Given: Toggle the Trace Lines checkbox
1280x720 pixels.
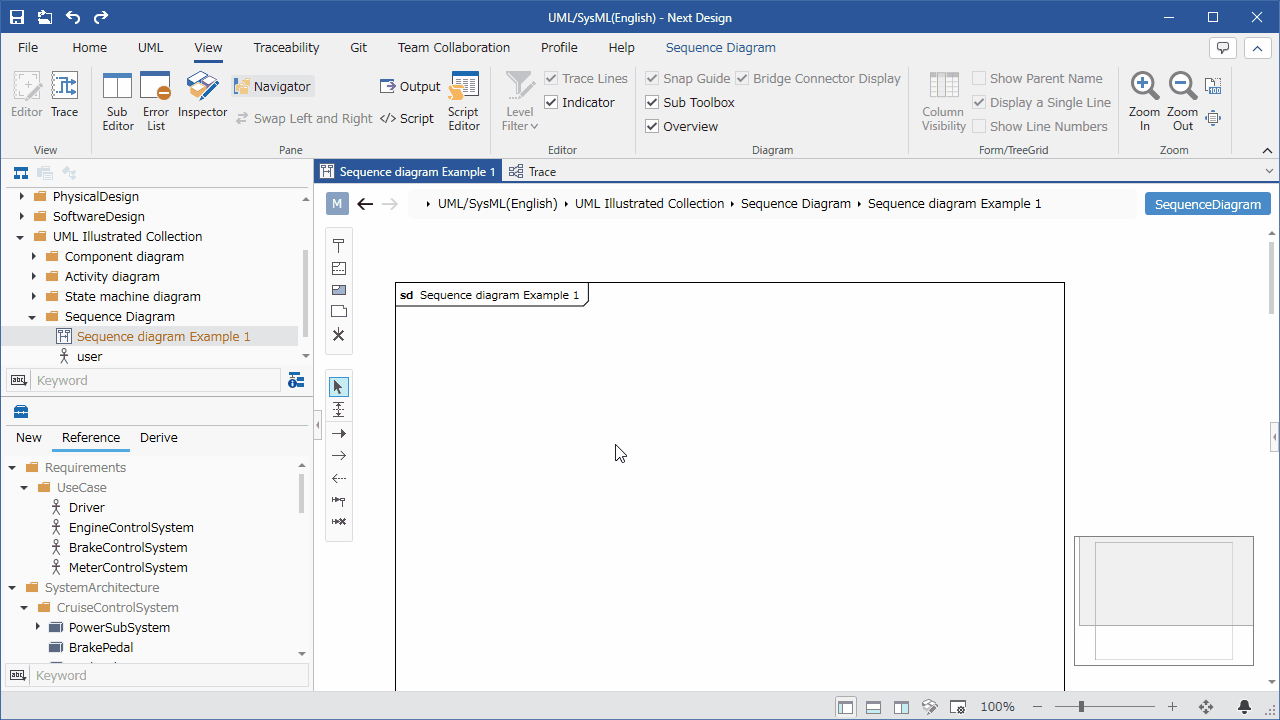Looking at the screenshot, I should coord(551,78).
